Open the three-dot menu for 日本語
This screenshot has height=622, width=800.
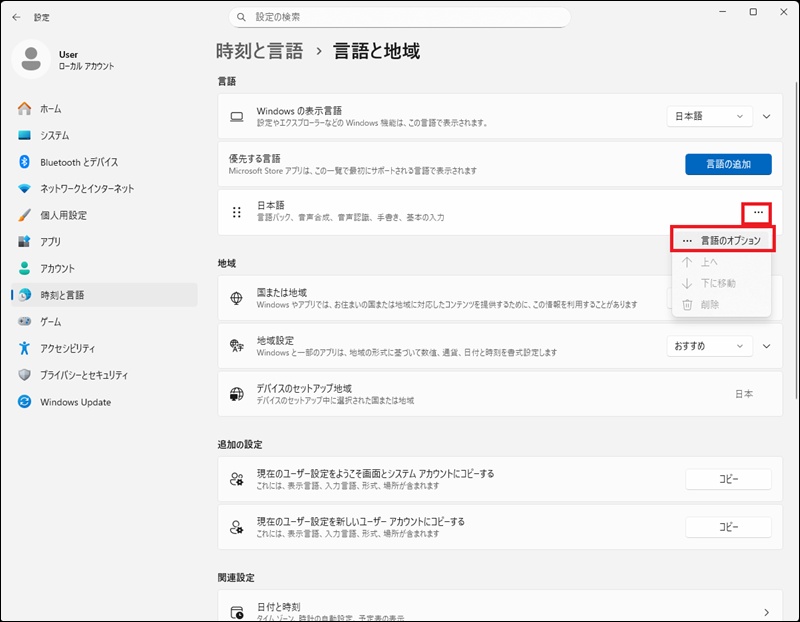click(758, 212)
